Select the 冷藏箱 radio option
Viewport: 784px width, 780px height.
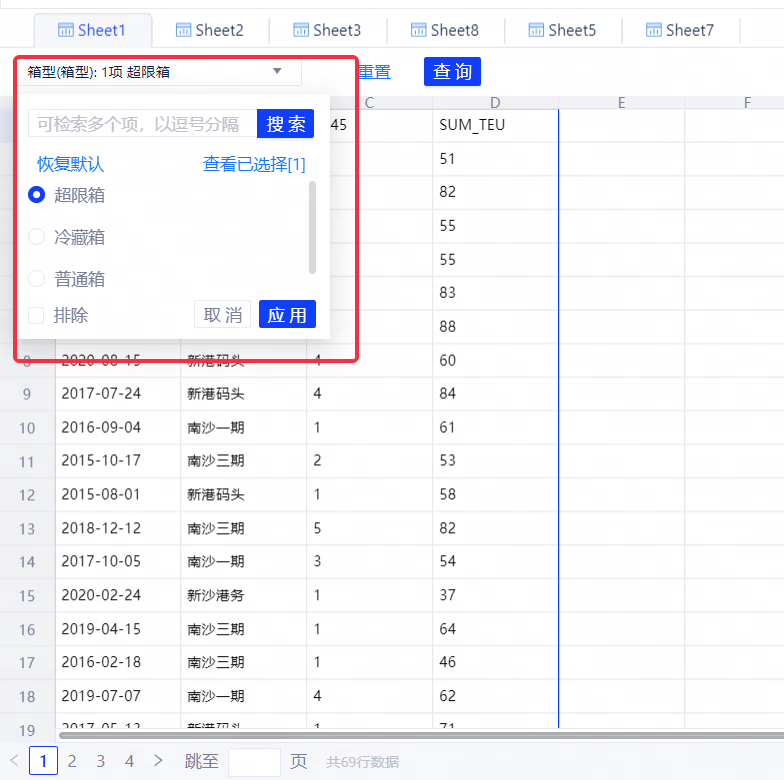click(37, 237)
